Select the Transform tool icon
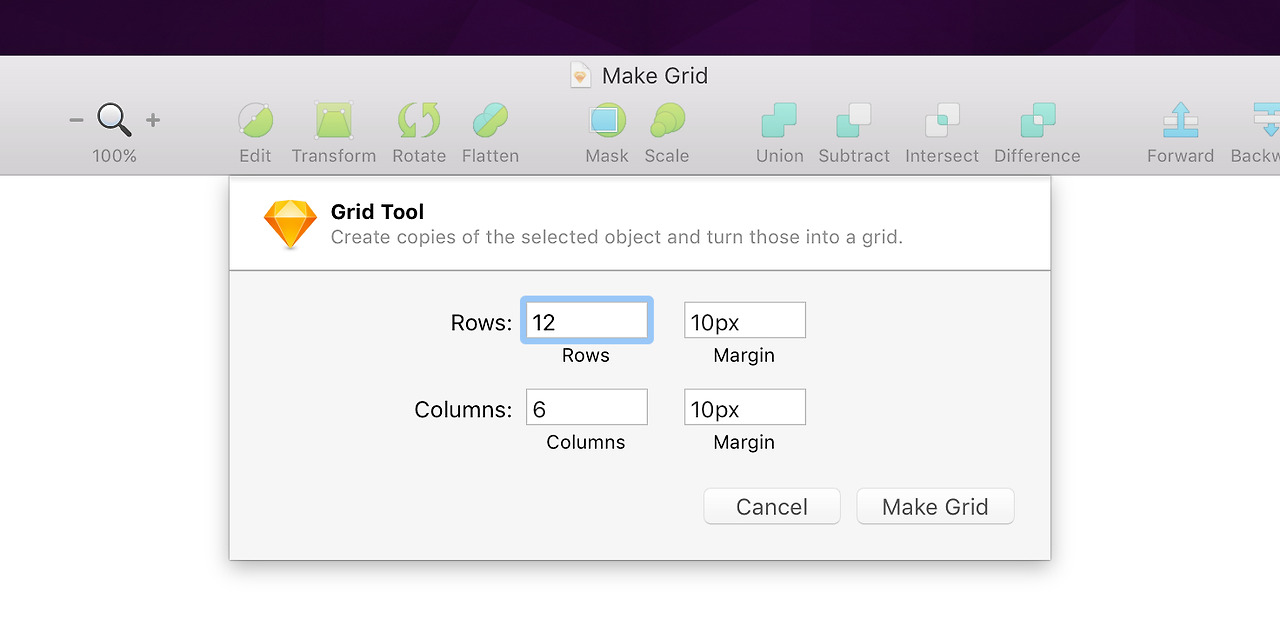Image resolution: width=1280 pixels, height=626 pixels. [334, 120]
